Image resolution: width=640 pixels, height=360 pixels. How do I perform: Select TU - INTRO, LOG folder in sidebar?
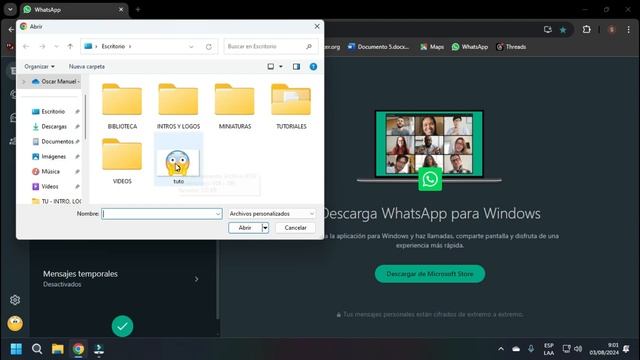tap(56, 201)
